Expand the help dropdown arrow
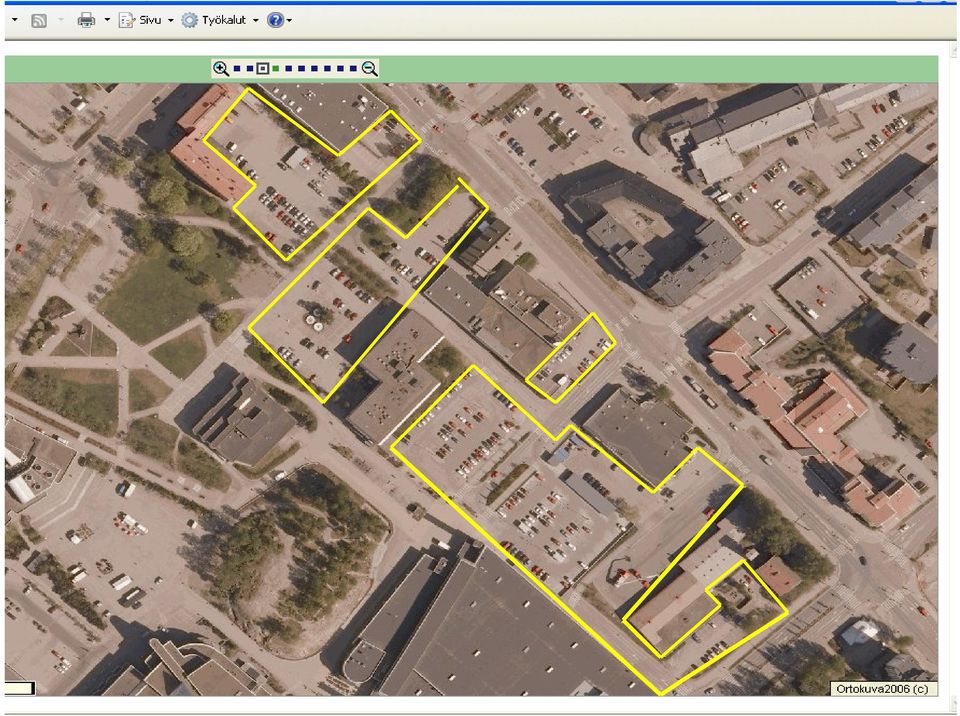This screenshot has width=960, height=716. click(289, 21)
